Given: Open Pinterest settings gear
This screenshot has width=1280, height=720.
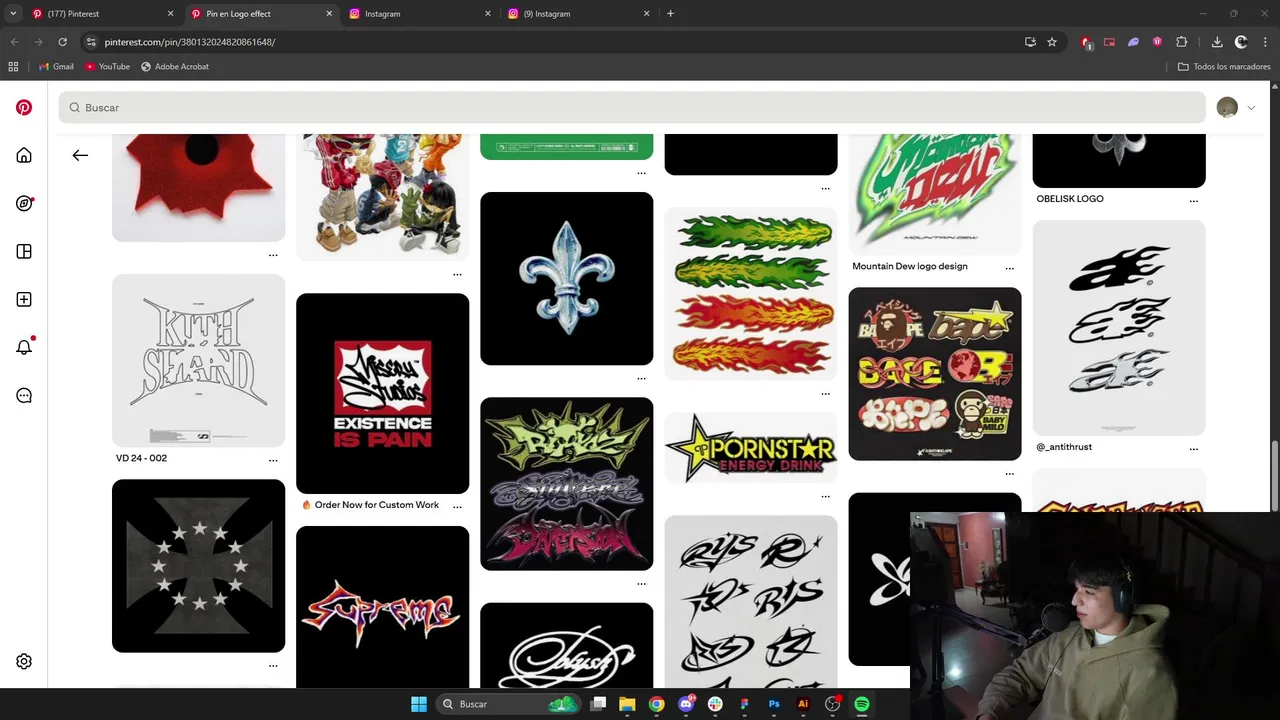Looking at the screenshot, I should click(24, 661).
